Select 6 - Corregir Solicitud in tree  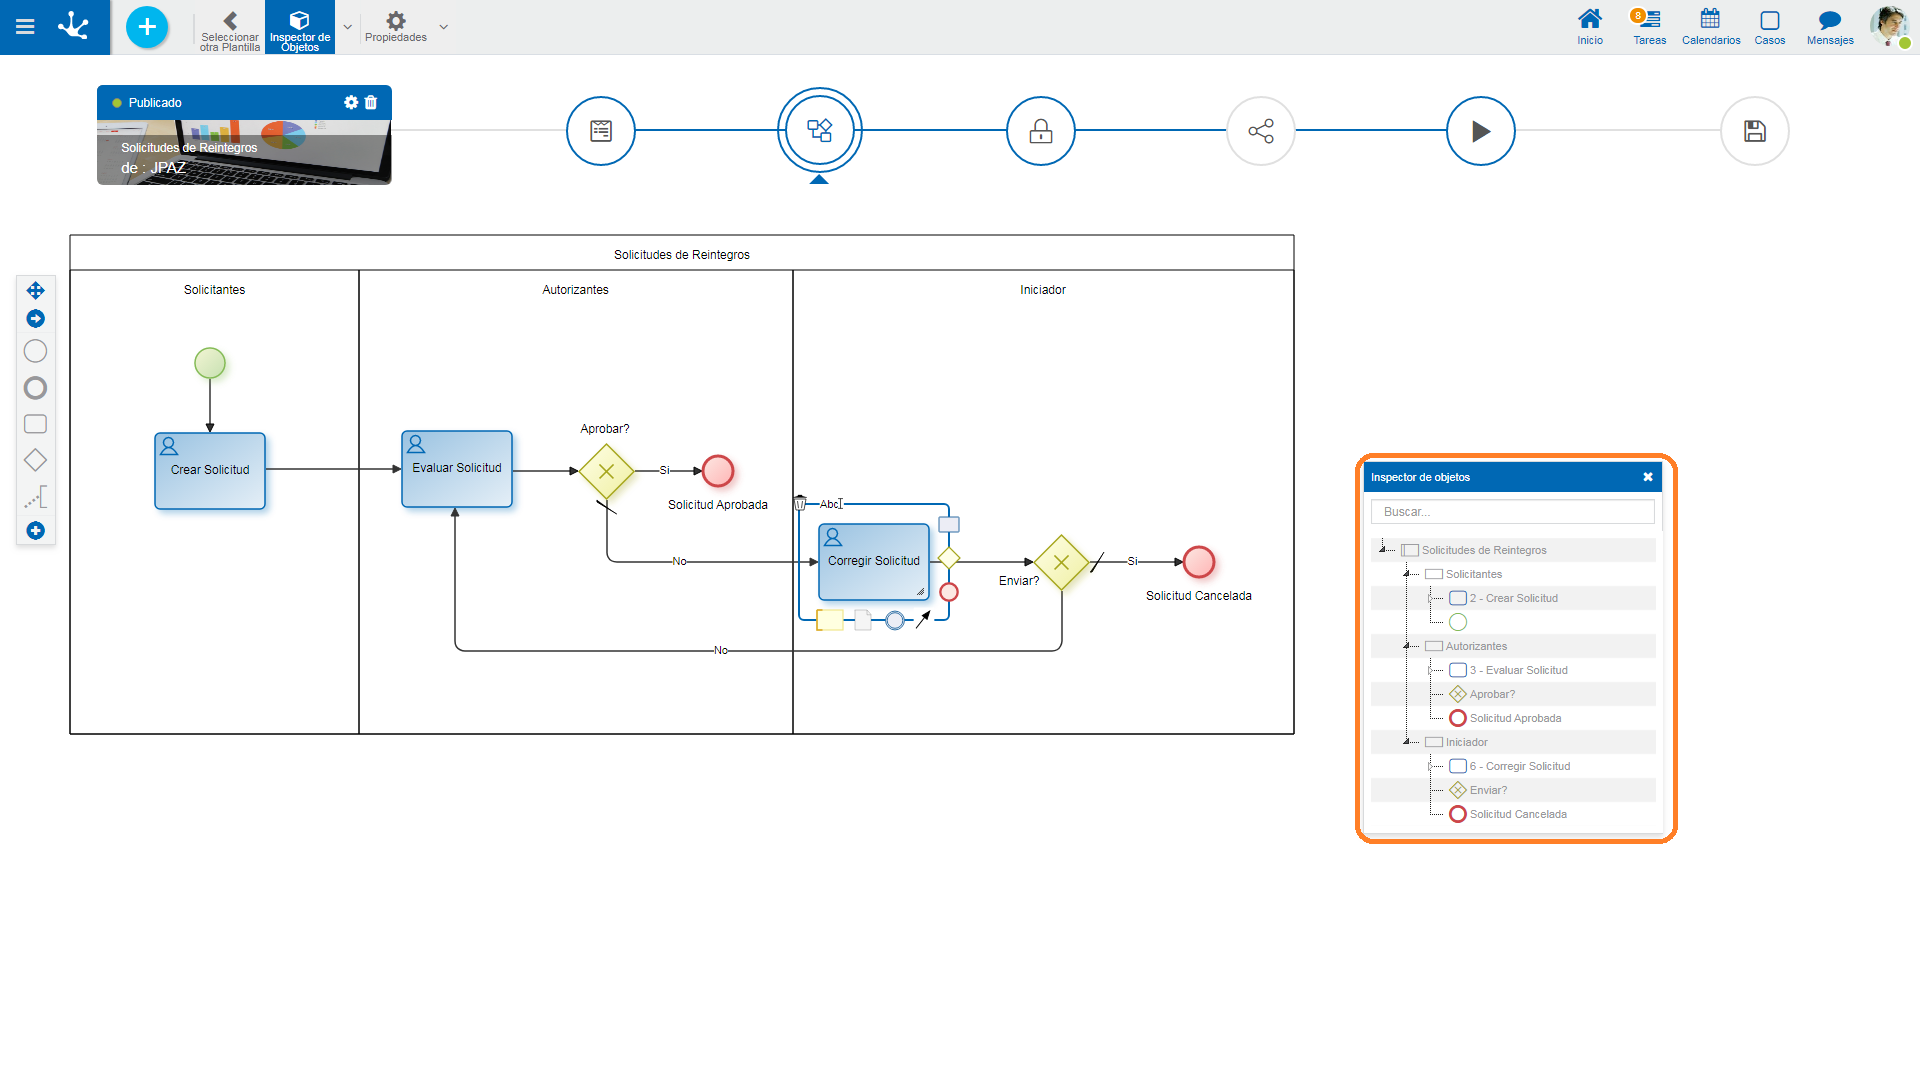point(1513,766)
